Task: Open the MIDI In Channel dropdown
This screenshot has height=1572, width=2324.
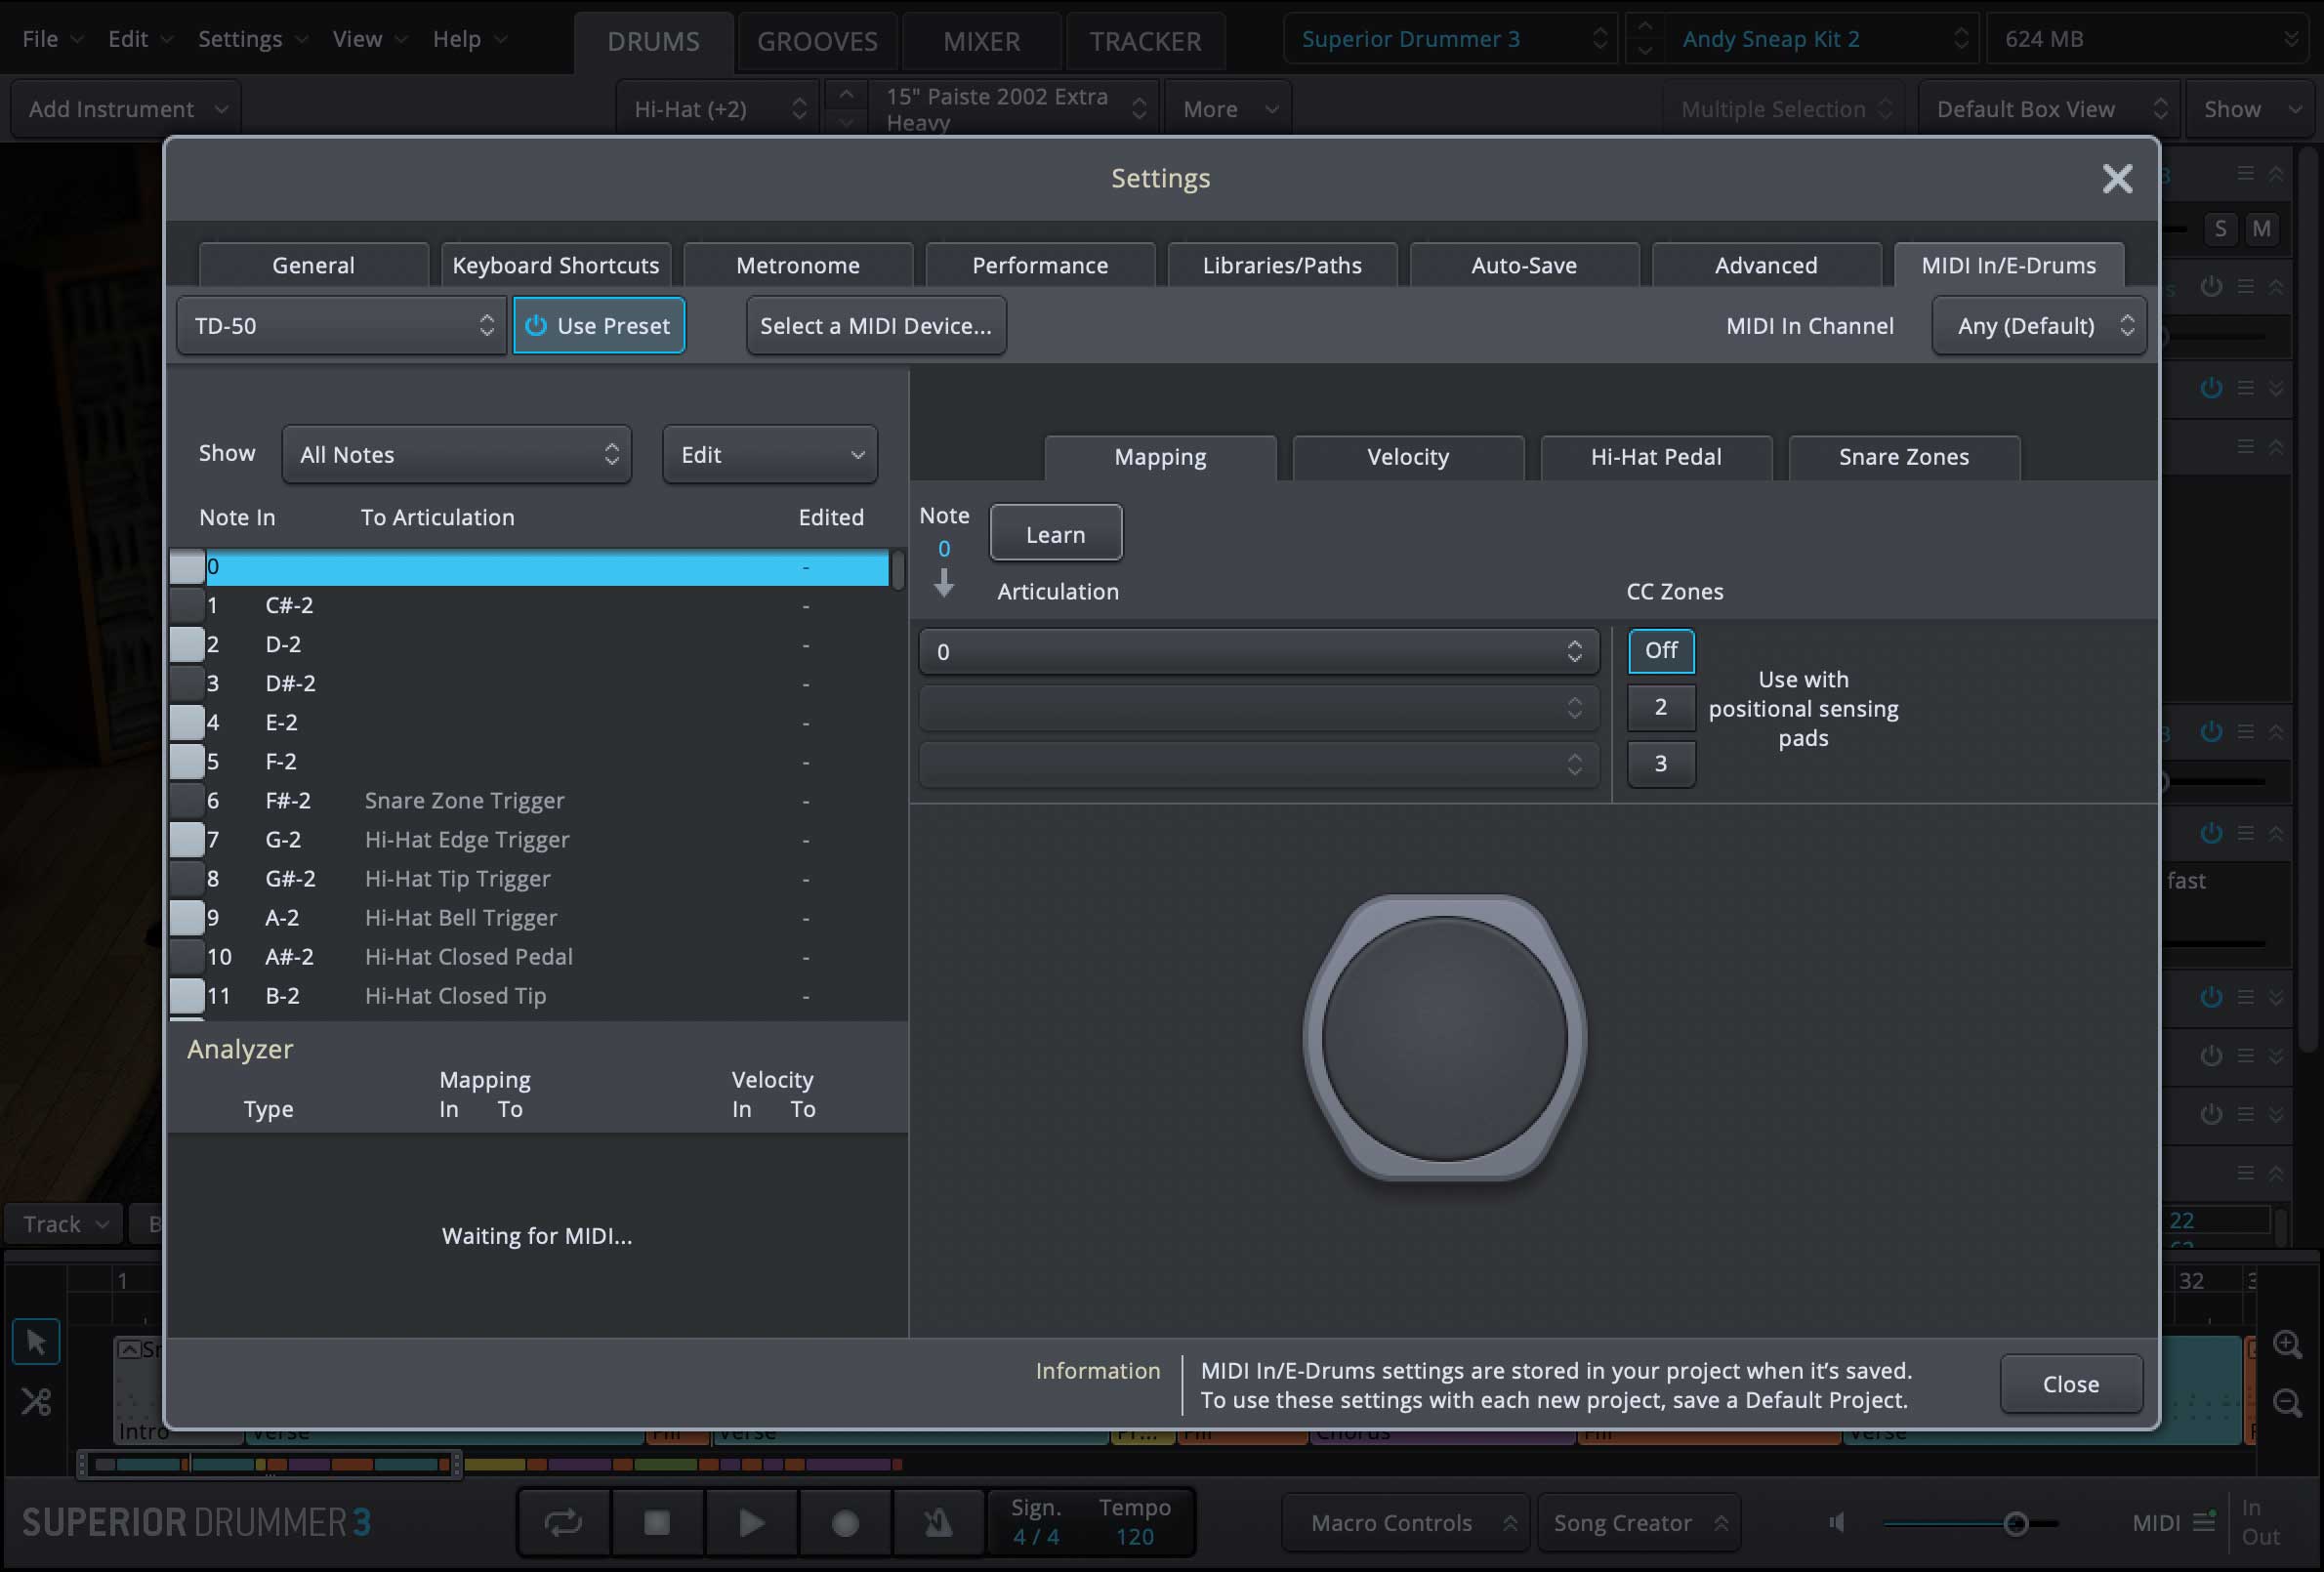Action: (x=2038, y=326)
